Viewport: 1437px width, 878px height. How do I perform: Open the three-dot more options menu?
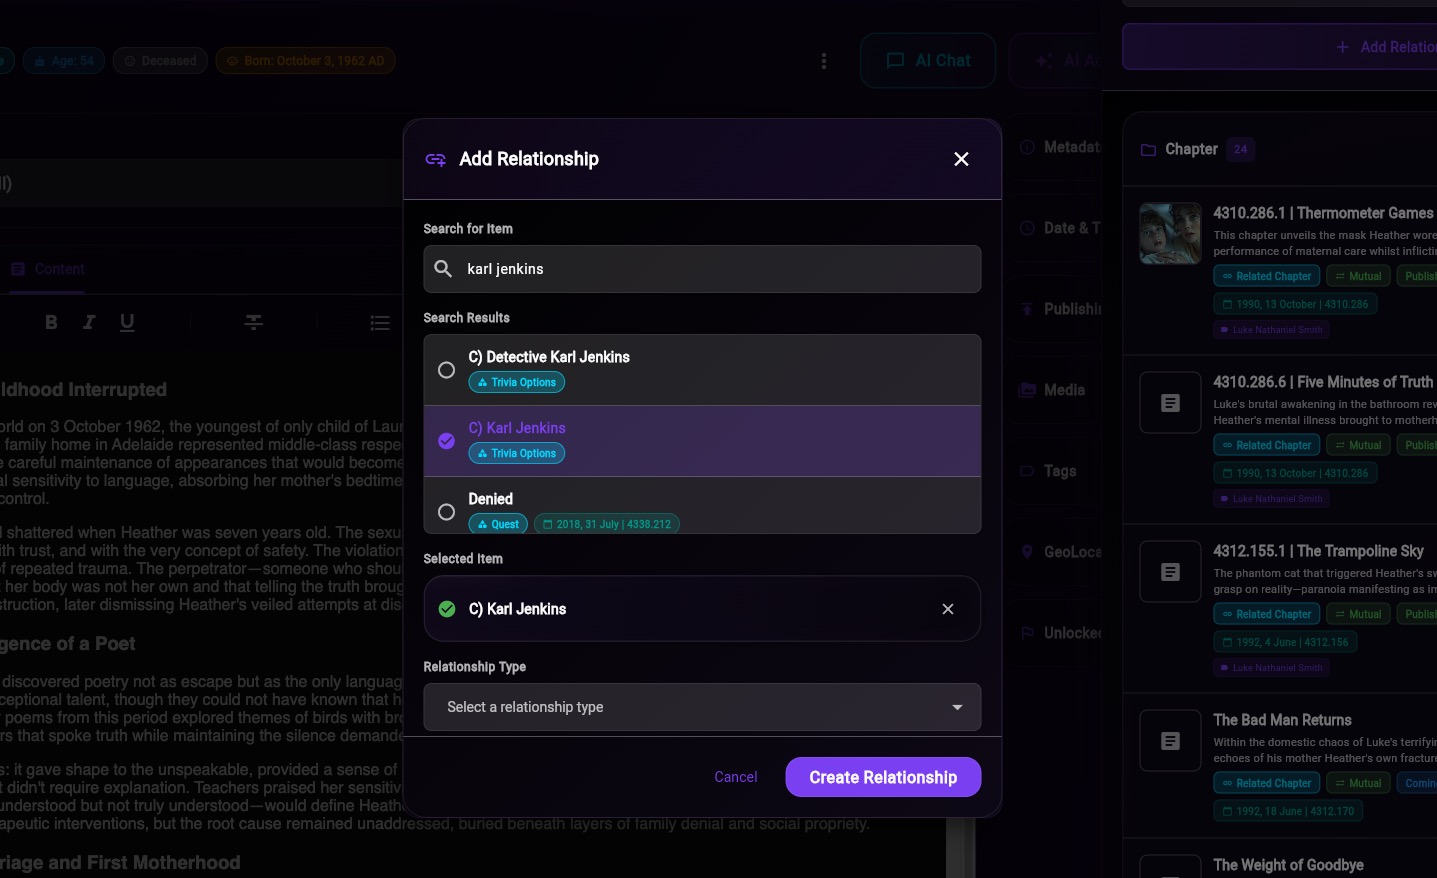click(x=823, y=61)
